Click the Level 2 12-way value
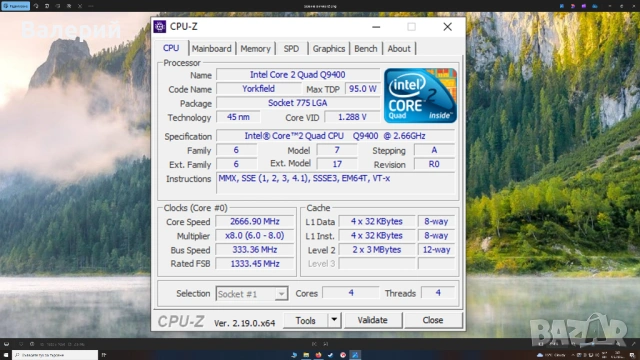This screenshot has width=640, height=360. [436, 250]
